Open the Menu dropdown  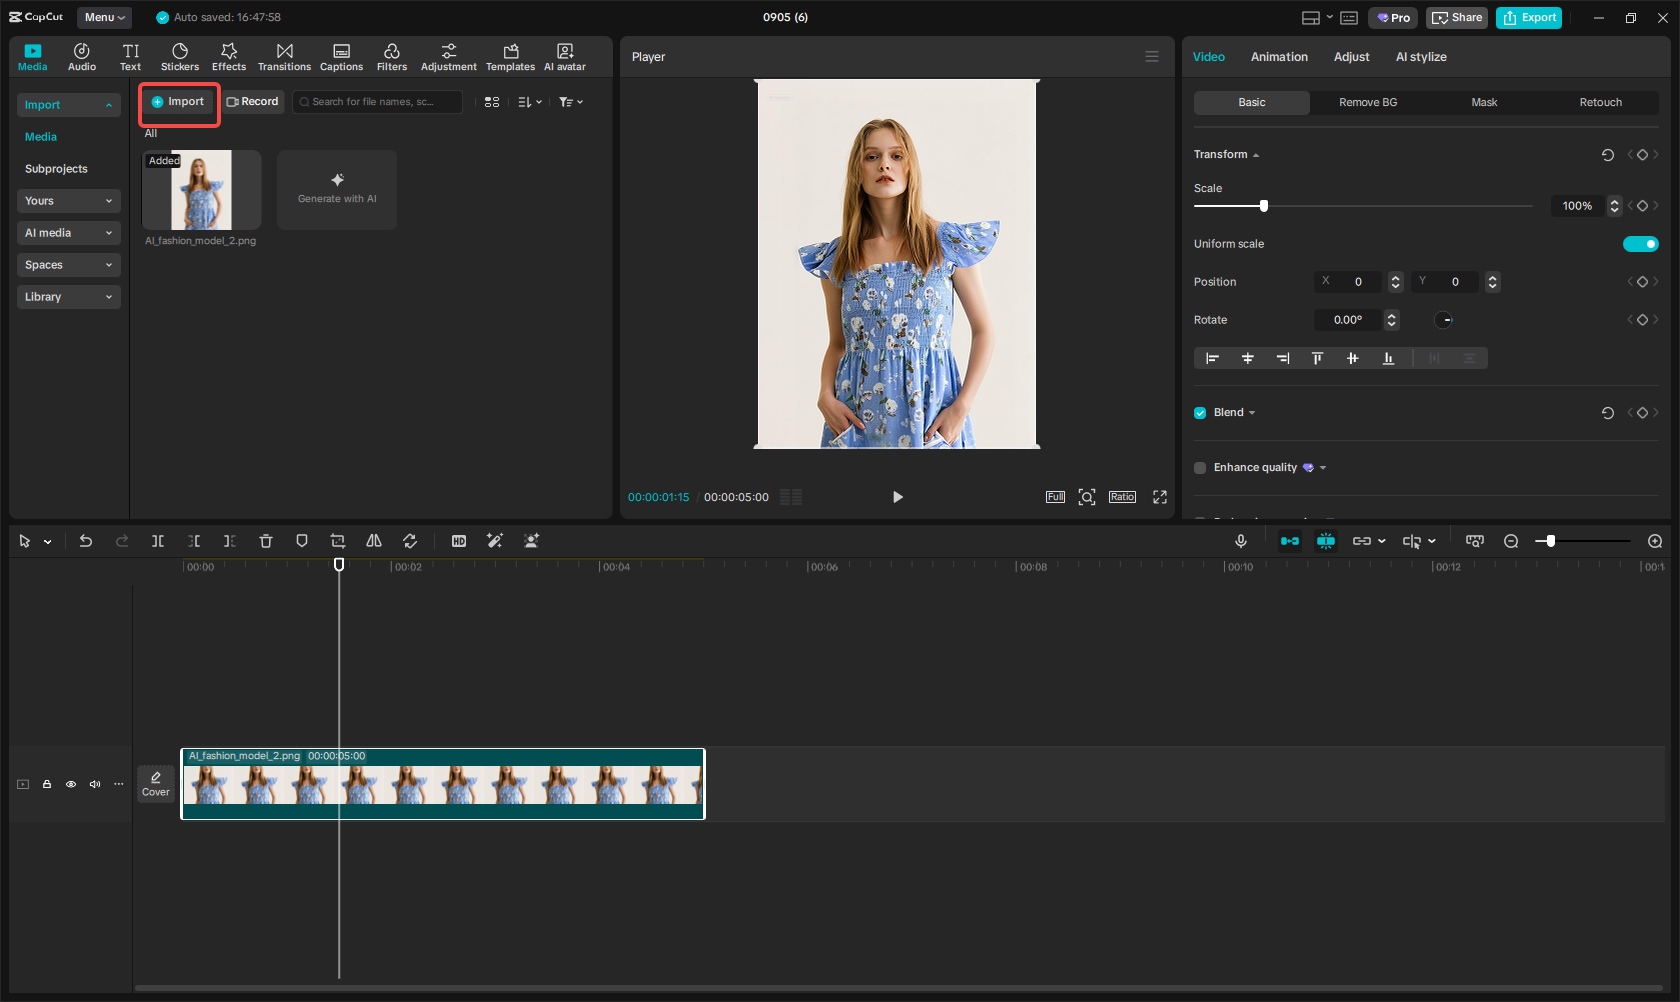point(104,17)
